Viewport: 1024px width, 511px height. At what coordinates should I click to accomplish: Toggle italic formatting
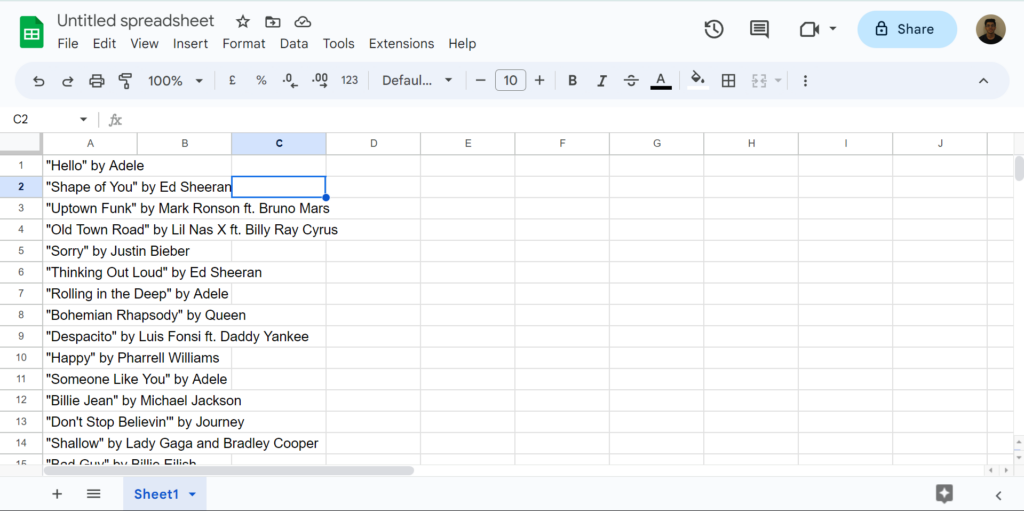[601, 80]
